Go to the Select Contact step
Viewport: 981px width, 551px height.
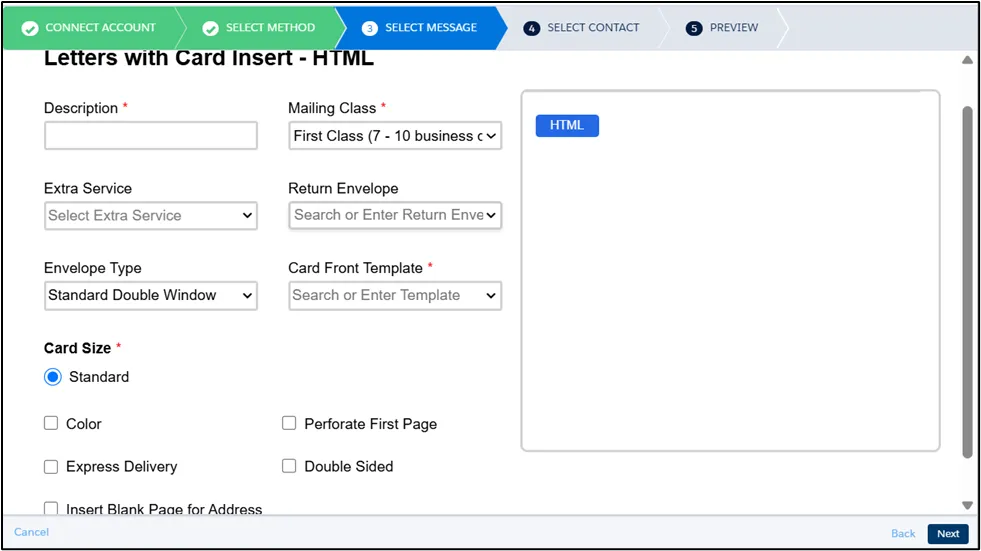pos(593,28)
